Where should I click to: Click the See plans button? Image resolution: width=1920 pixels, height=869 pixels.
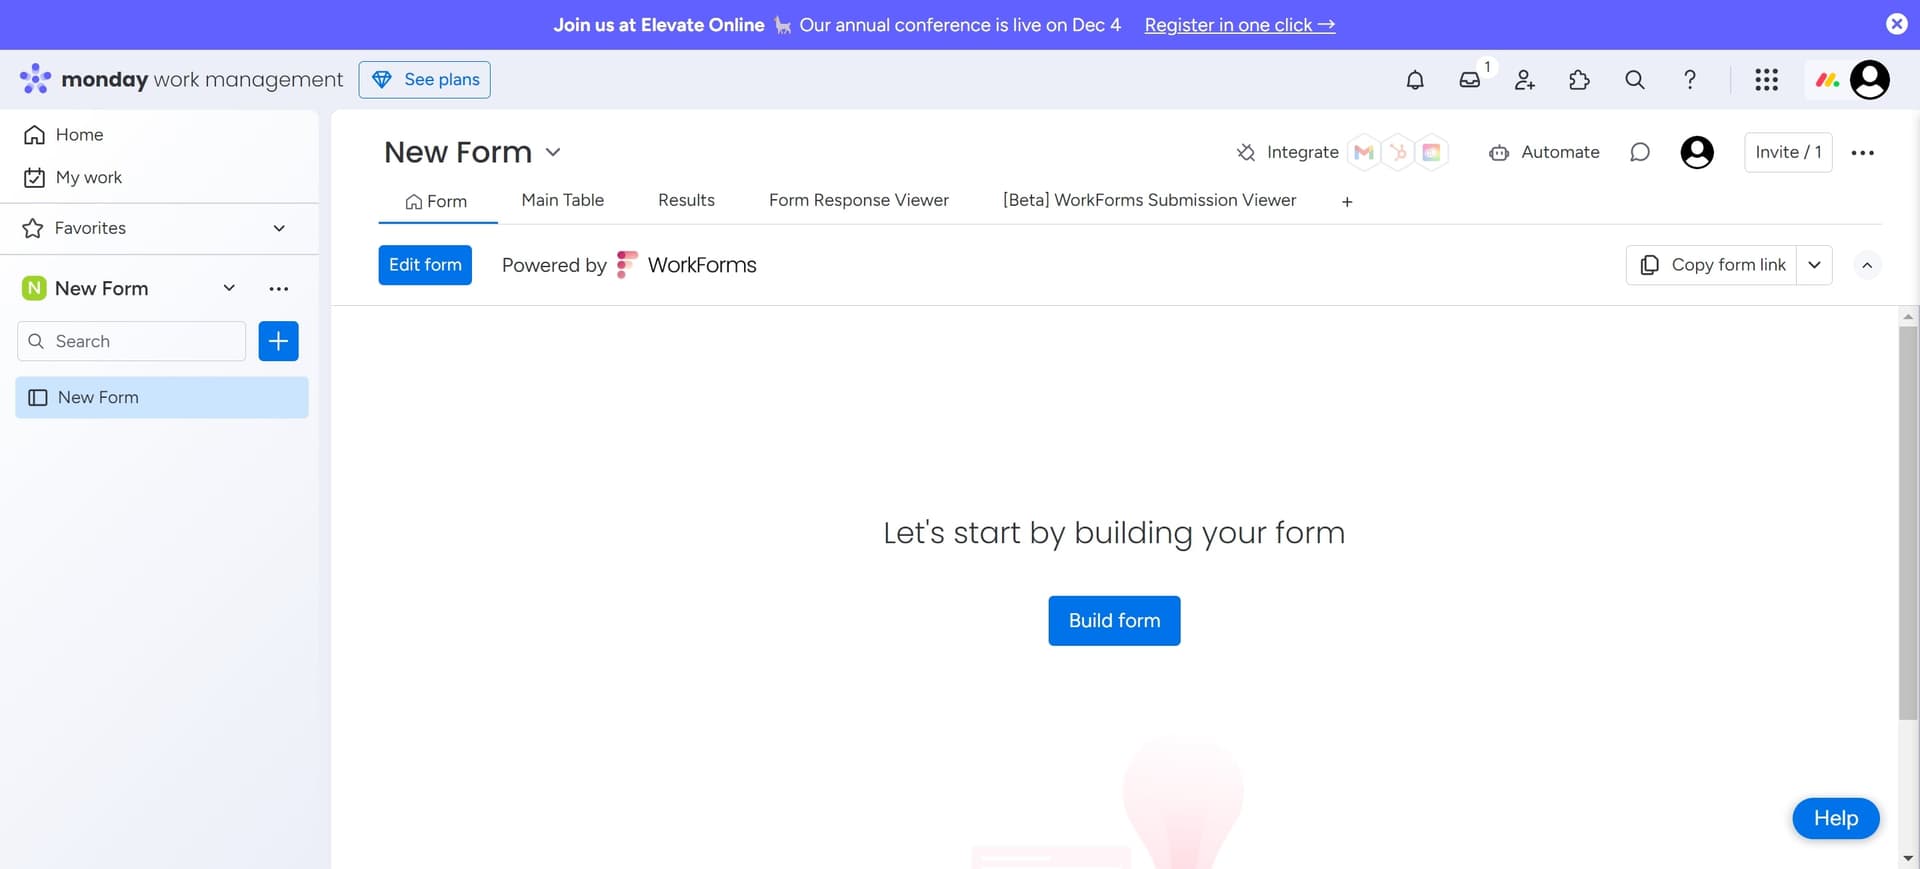click(424, 79)
